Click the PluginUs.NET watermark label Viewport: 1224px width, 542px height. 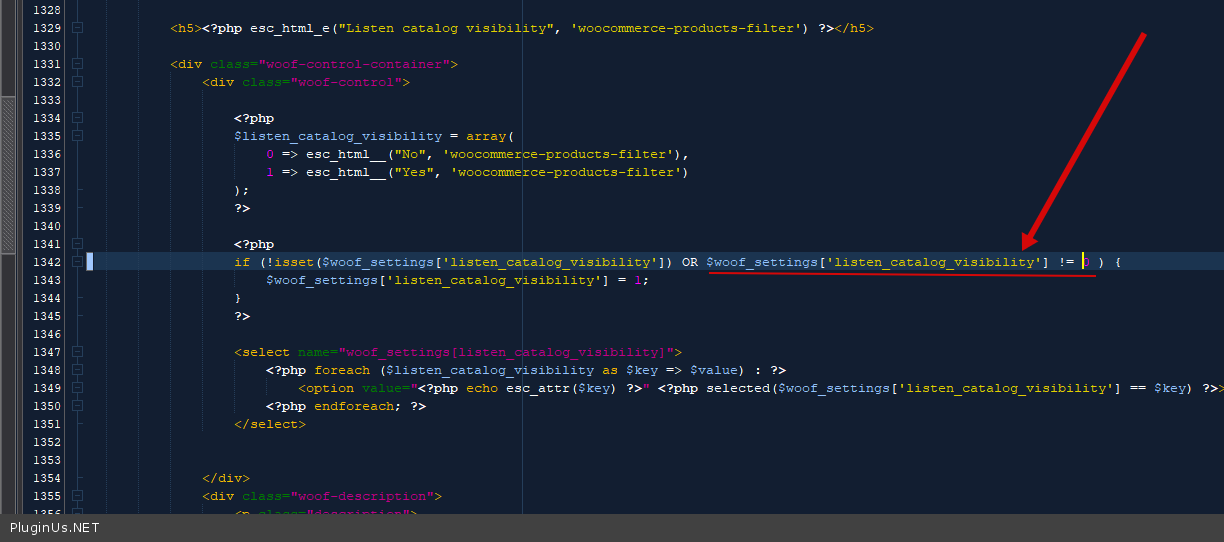click(55, 528)
